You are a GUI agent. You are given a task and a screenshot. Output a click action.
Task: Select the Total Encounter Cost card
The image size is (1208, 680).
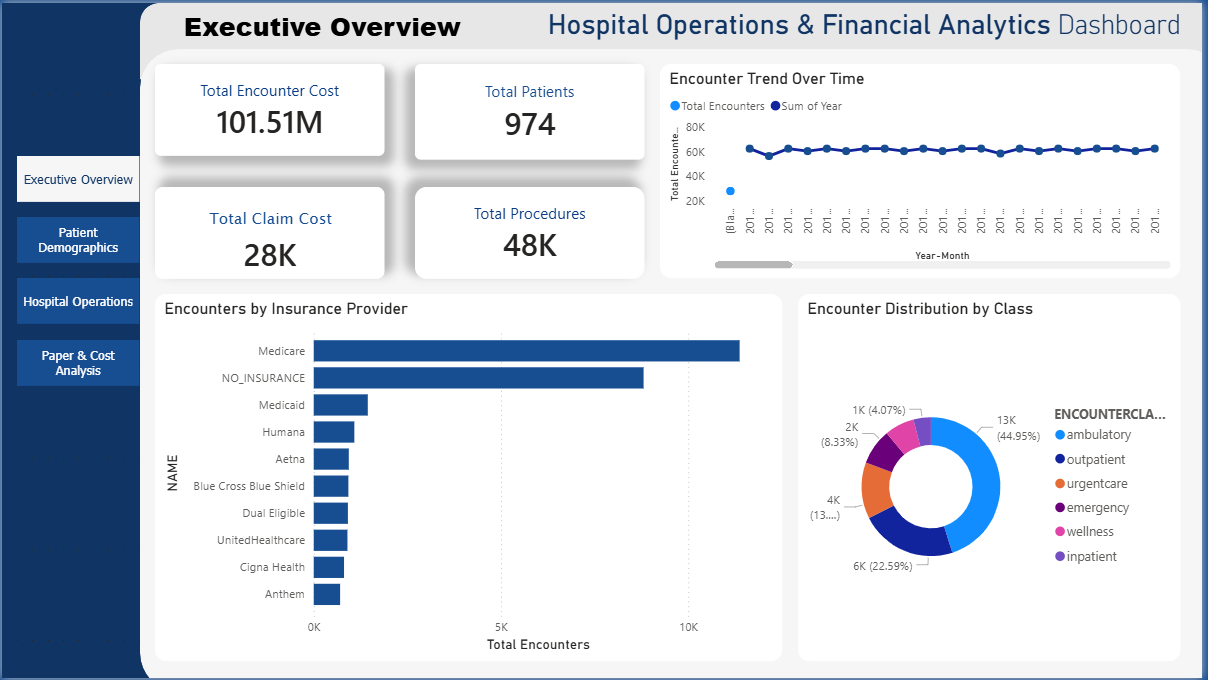point(269,110)
